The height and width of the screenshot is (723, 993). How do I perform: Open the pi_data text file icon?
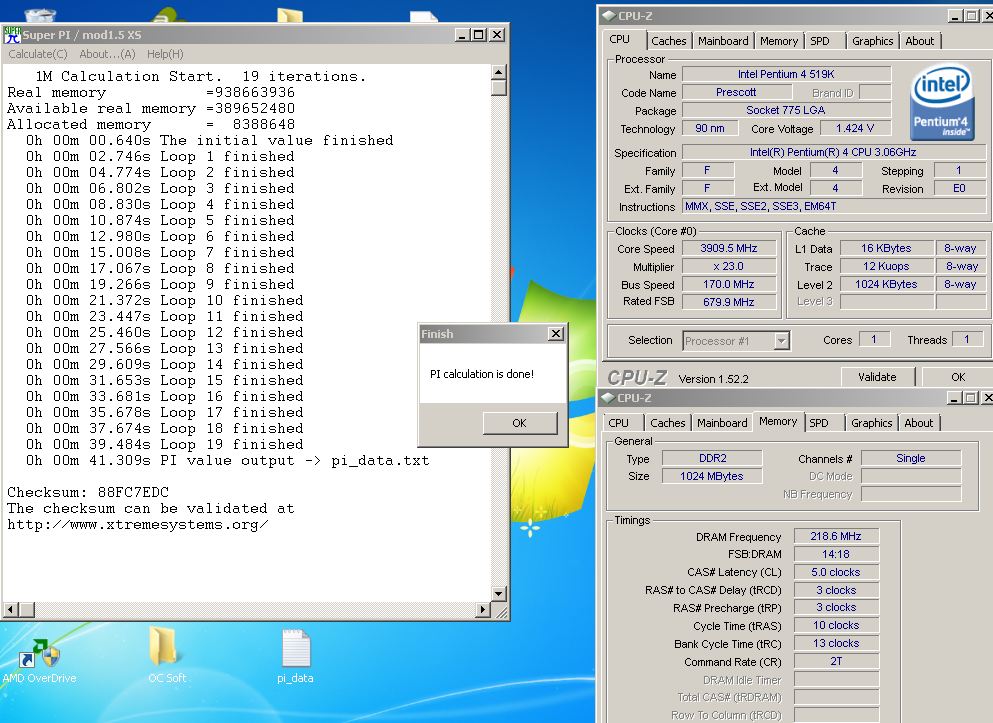pos(295,657)
